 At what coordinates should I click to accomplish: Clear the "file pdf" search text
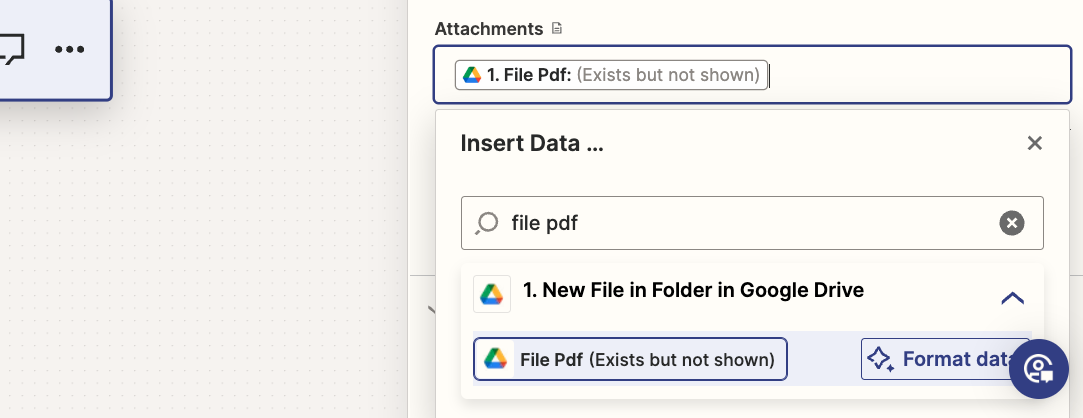point(1012,223)
